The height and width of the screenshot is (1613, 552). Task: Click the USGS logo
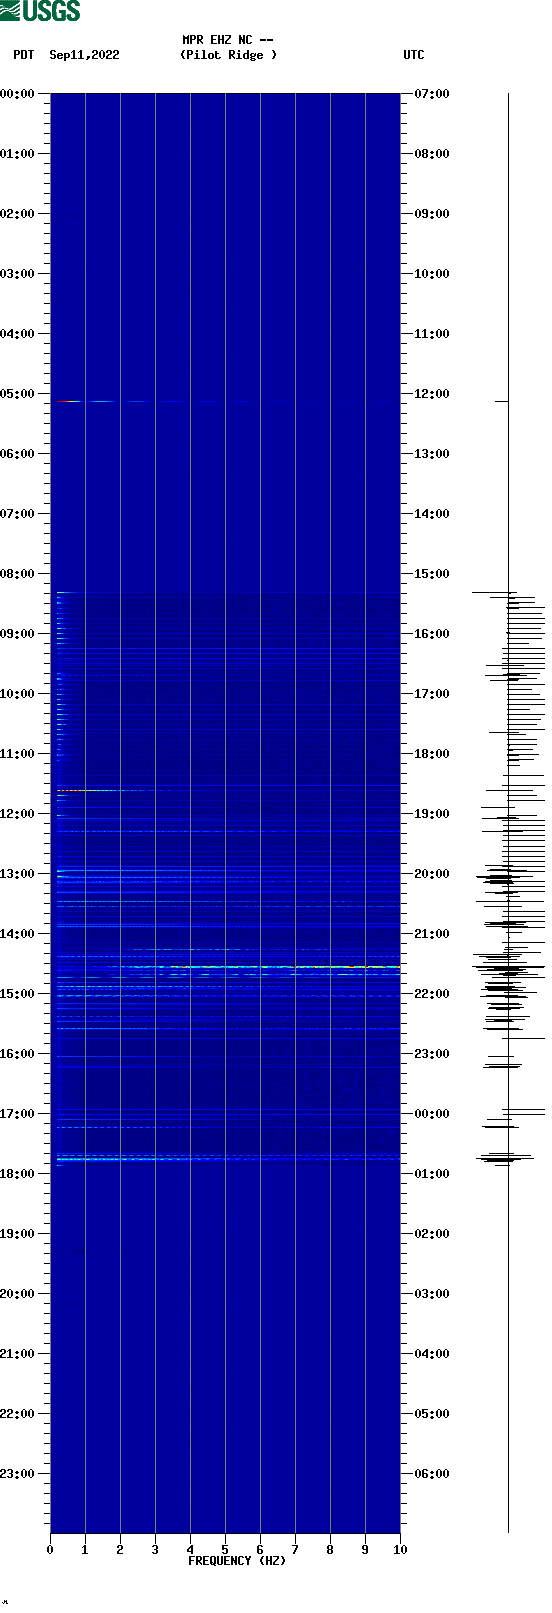(x=40, y=11)
